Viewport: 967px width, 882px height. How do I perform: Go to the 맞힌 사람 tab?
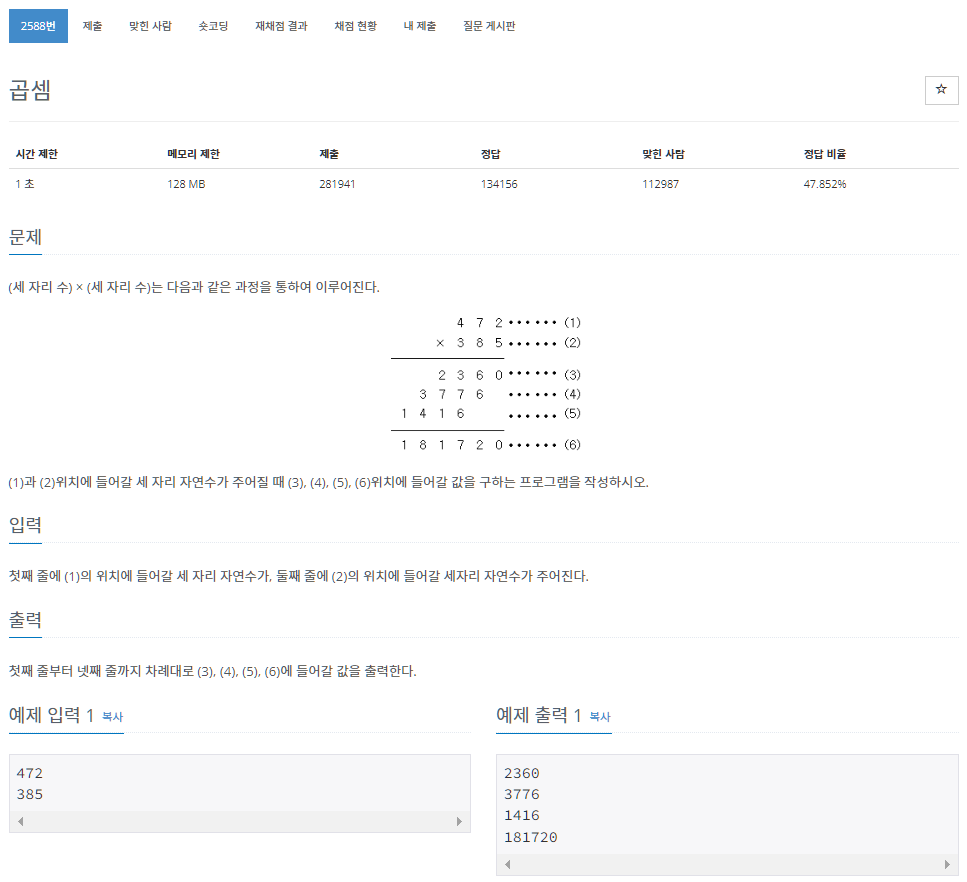point(150,26)
